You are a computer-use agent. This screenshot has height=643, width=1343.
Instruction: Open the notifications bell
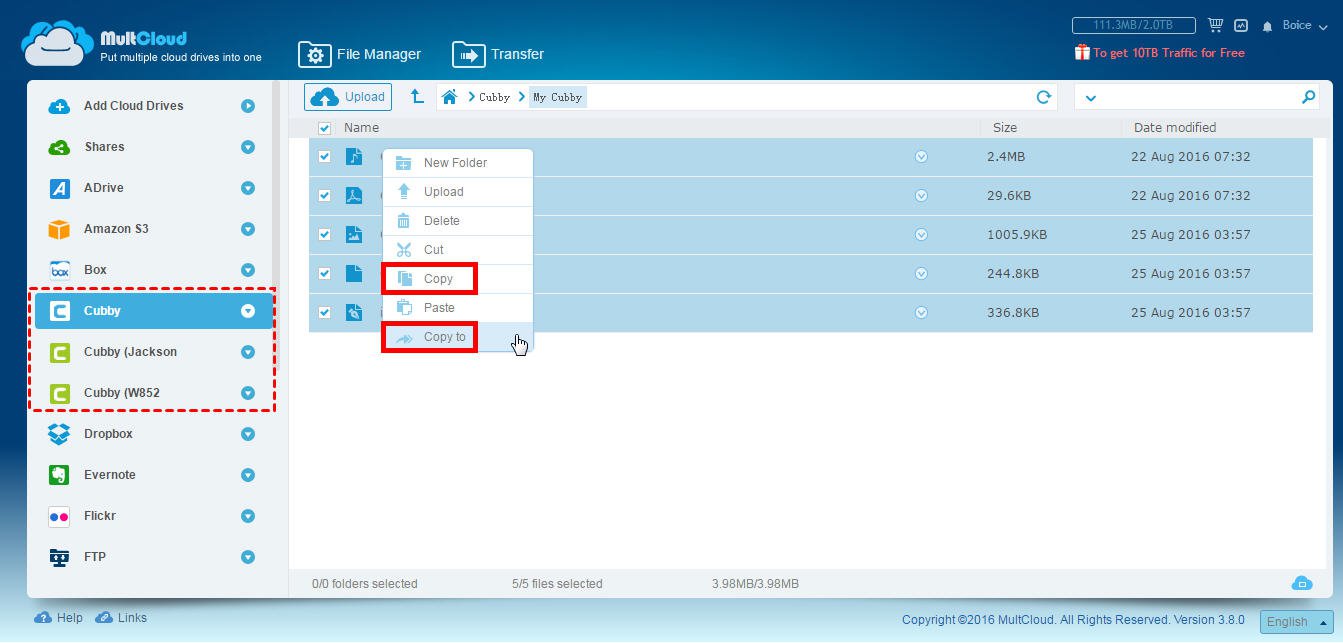coord(1268,26)
